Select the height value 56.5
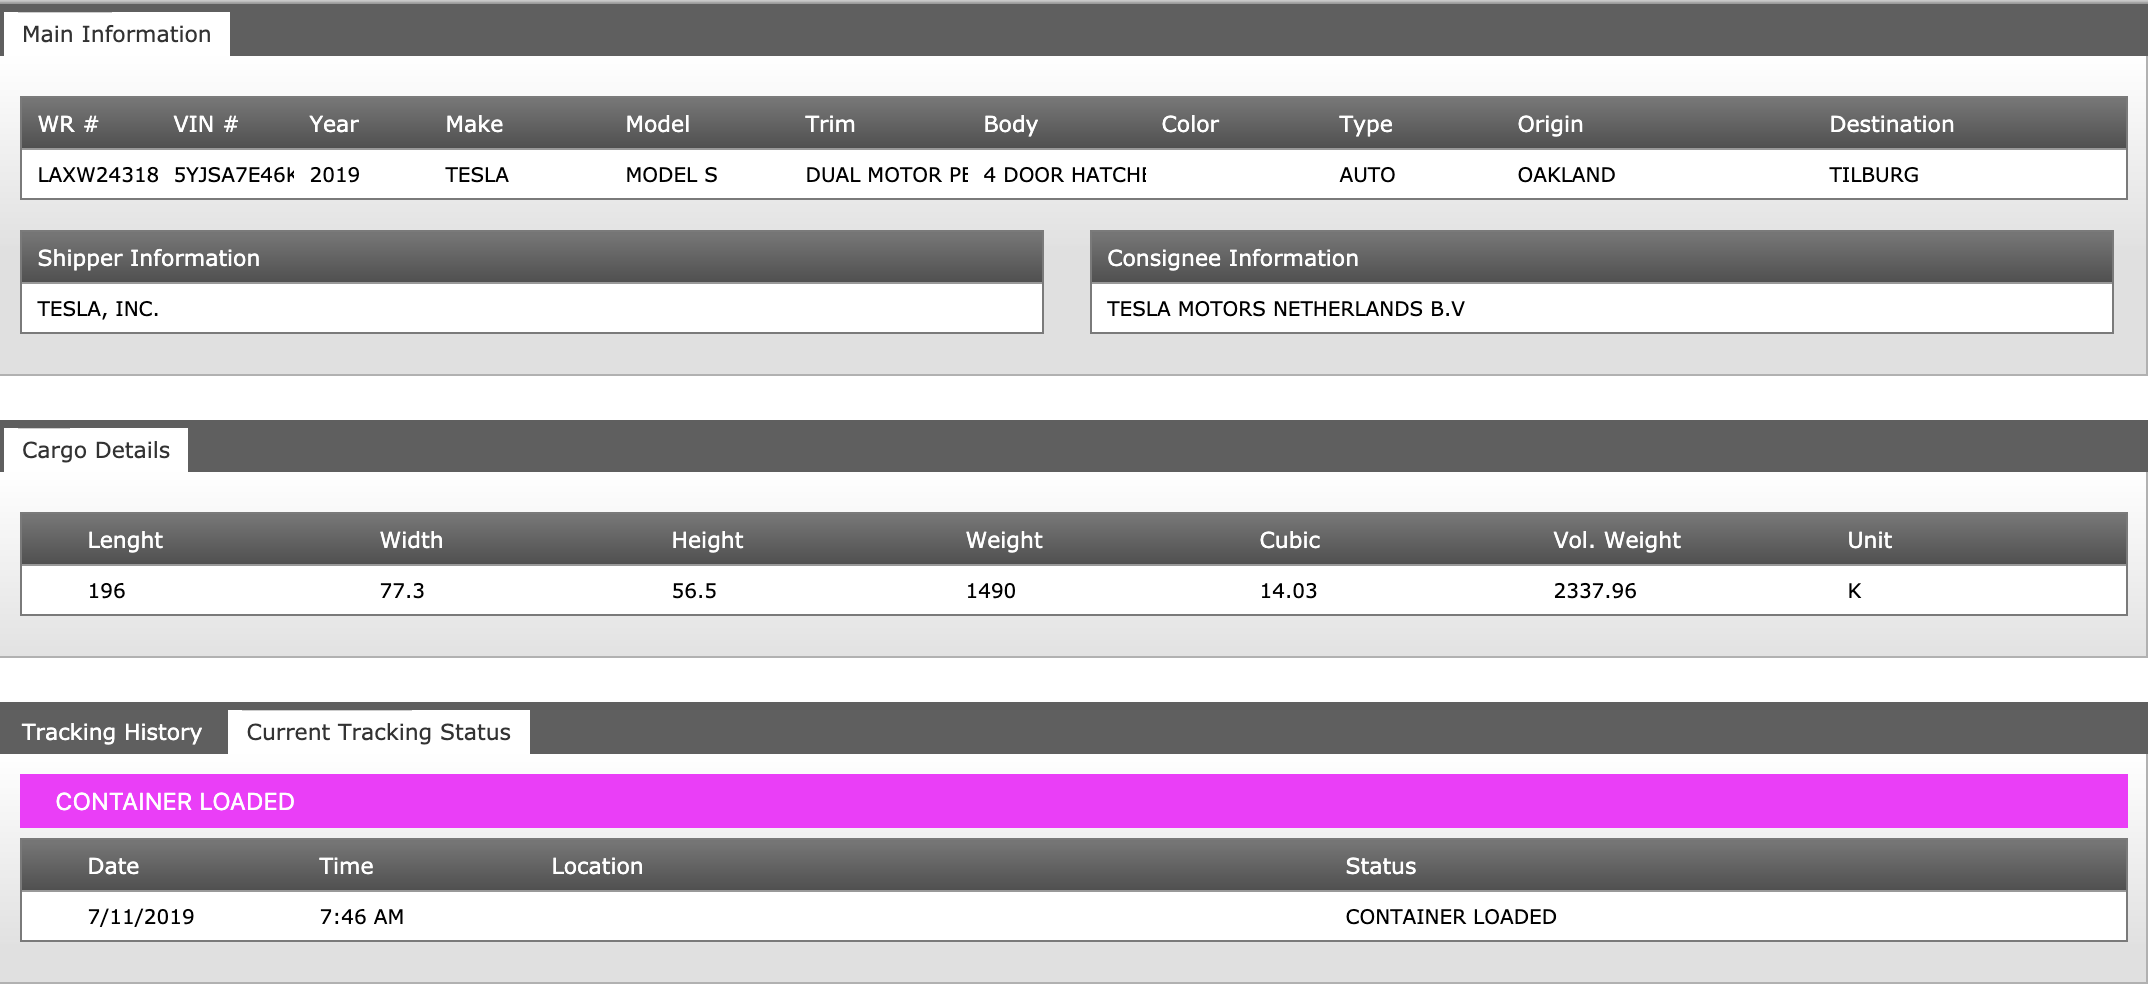 694,591
